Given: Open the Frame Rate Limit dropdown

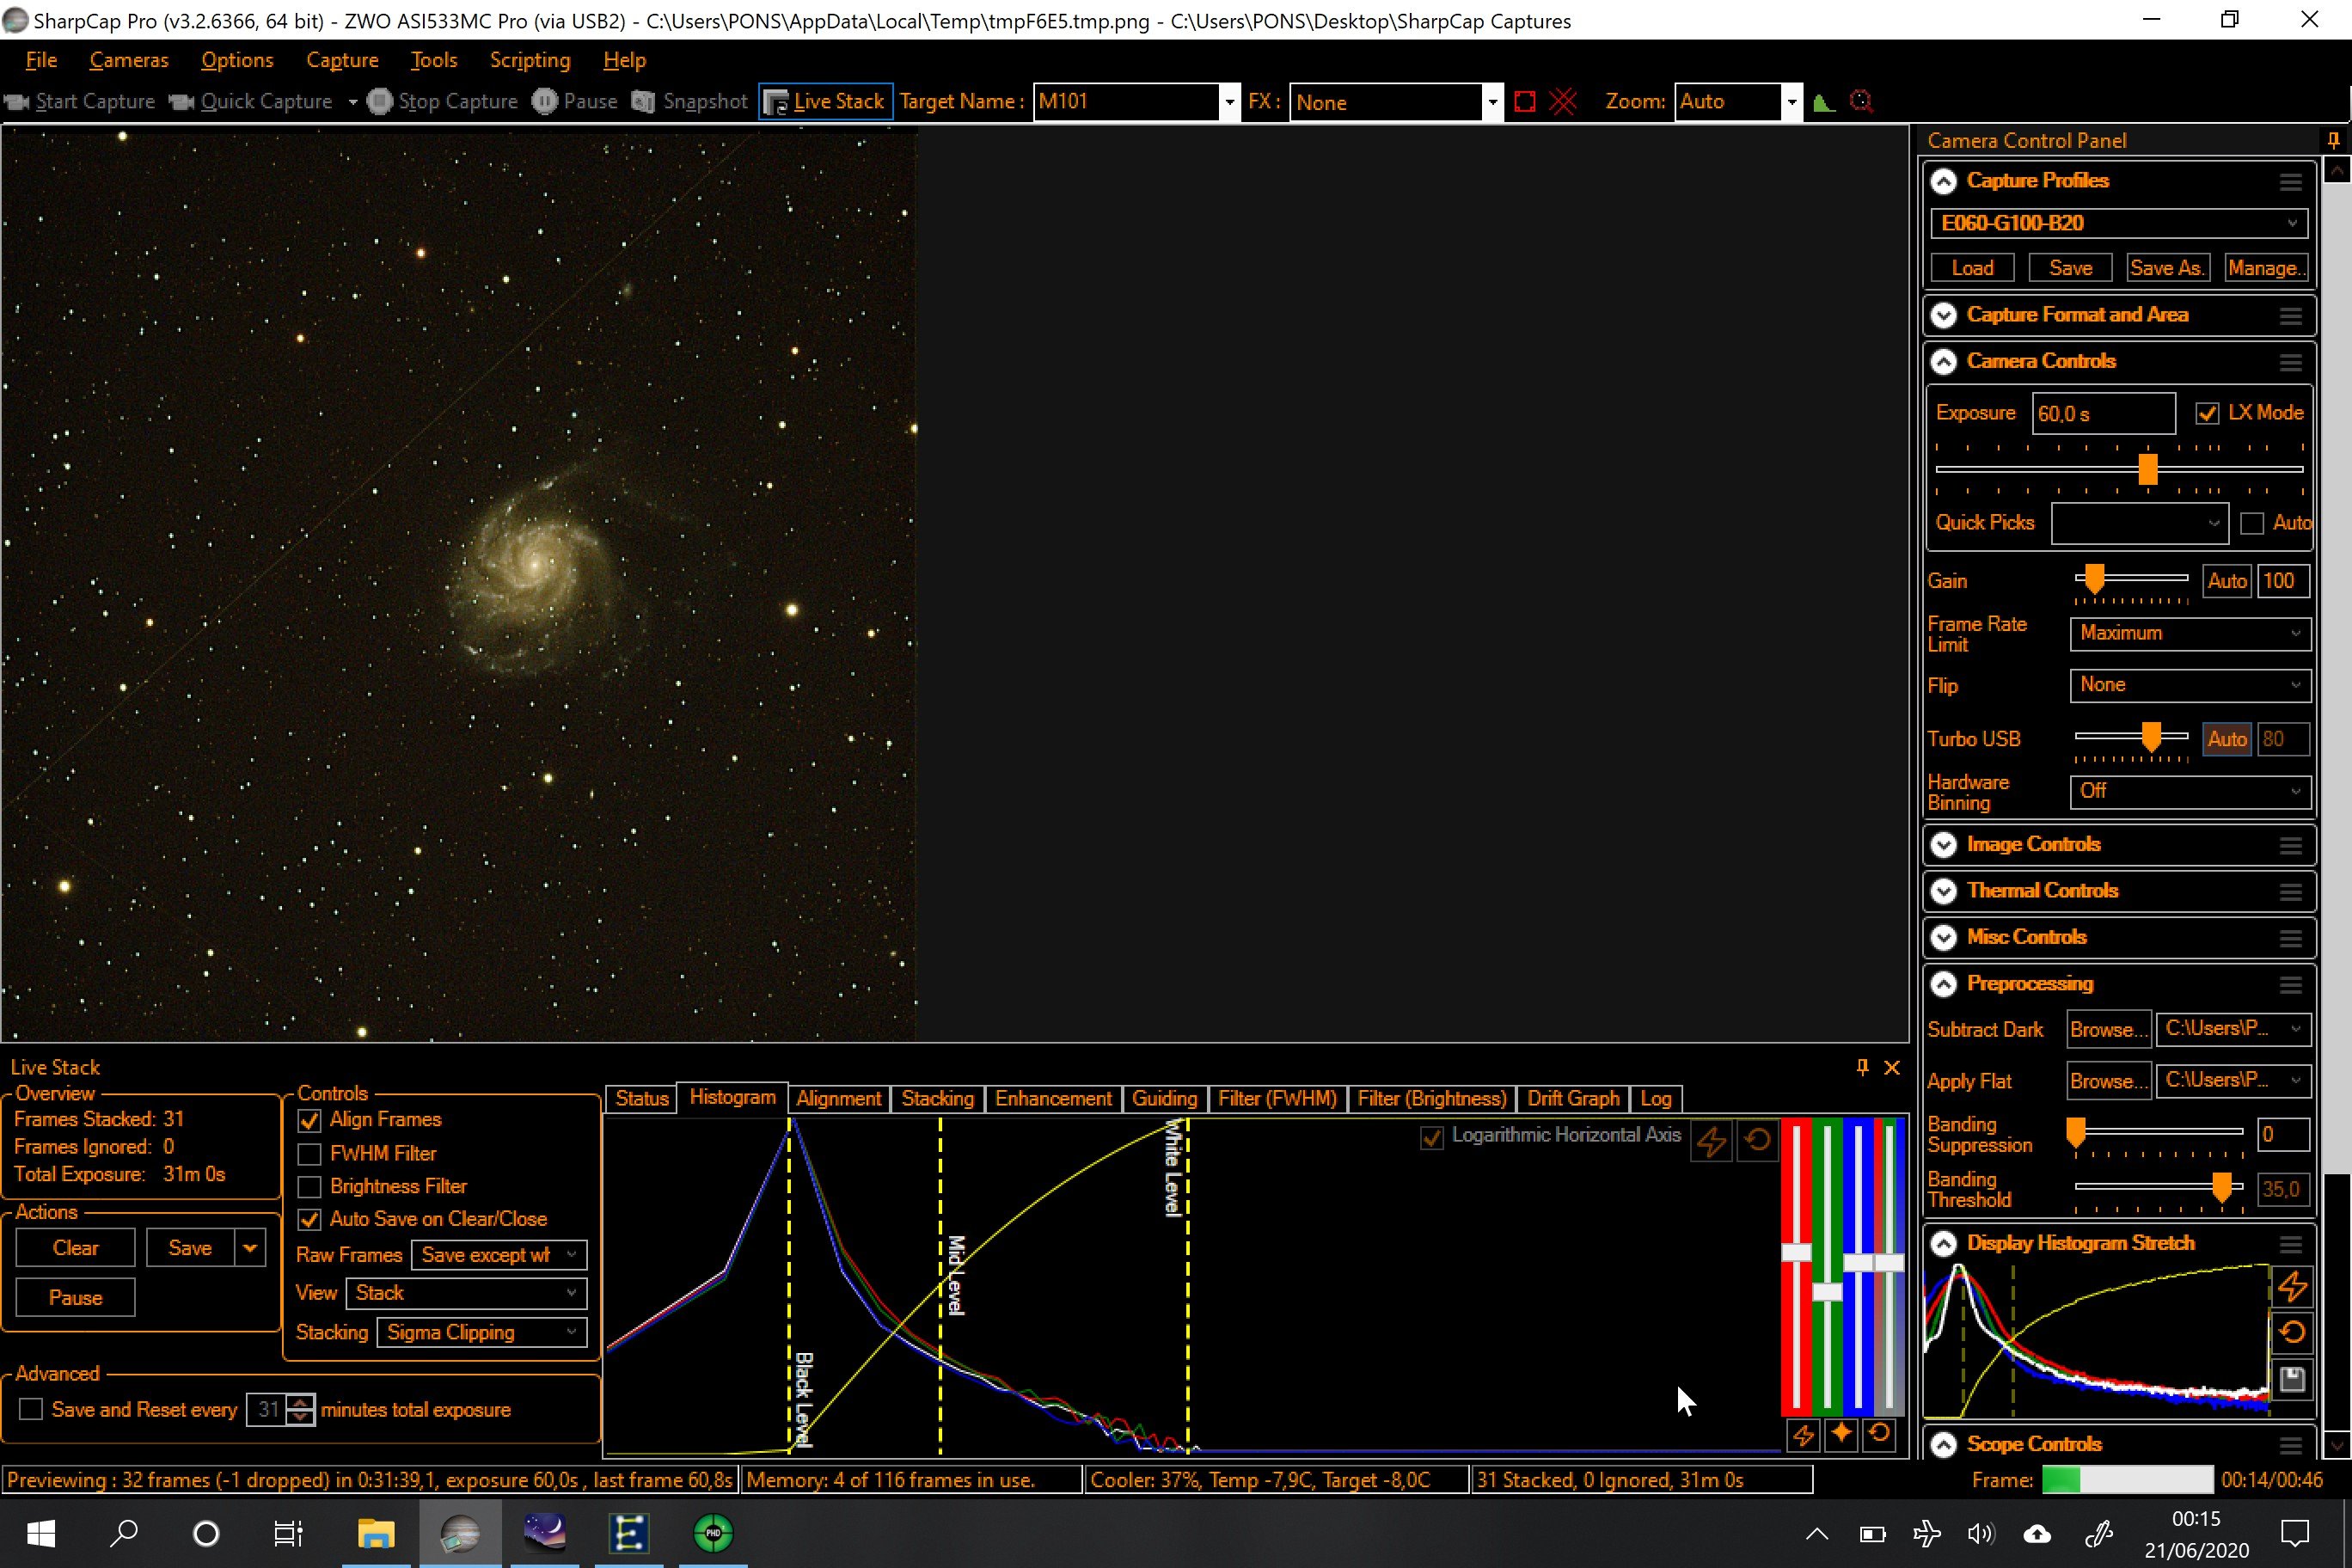Looking at the screenshot, I should 2189,633.
